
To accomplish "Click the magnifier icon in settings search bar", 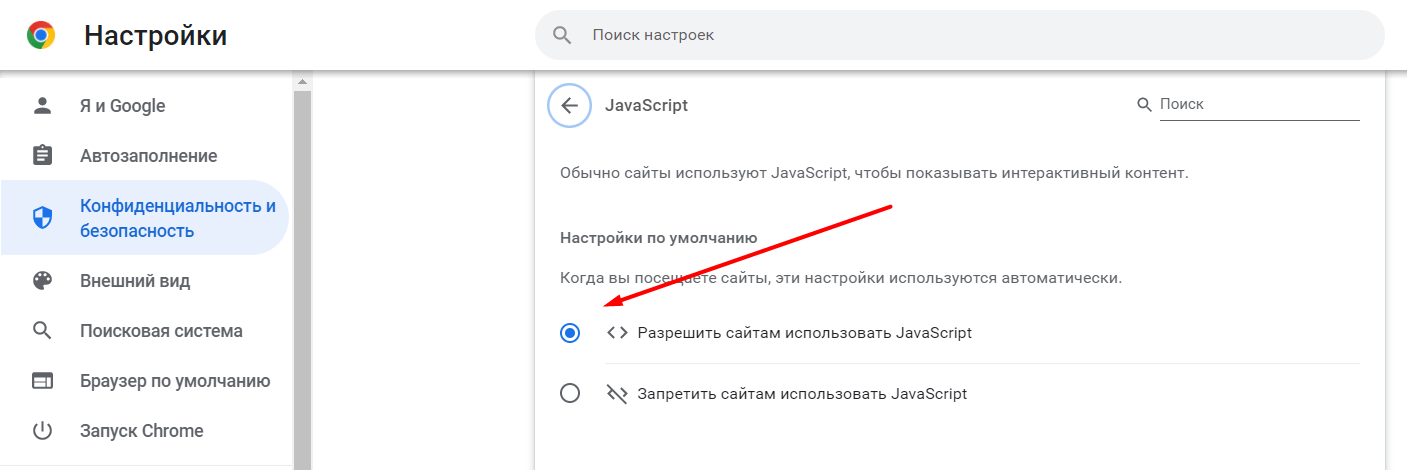I will 562,35.
